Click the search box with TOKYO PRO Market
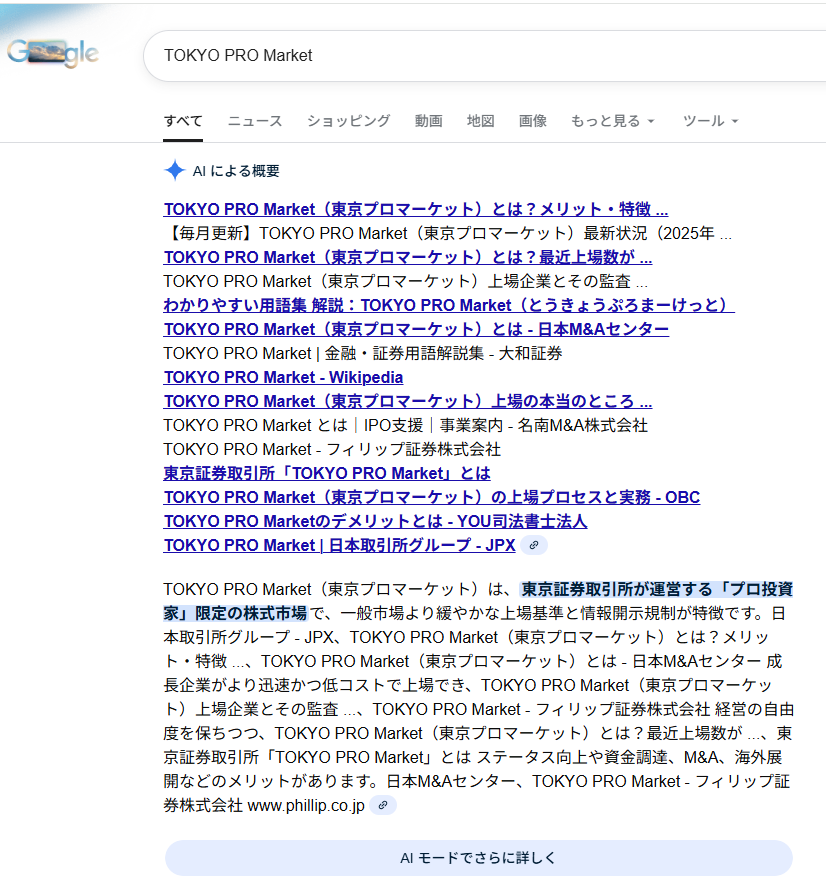 (480, 55)
